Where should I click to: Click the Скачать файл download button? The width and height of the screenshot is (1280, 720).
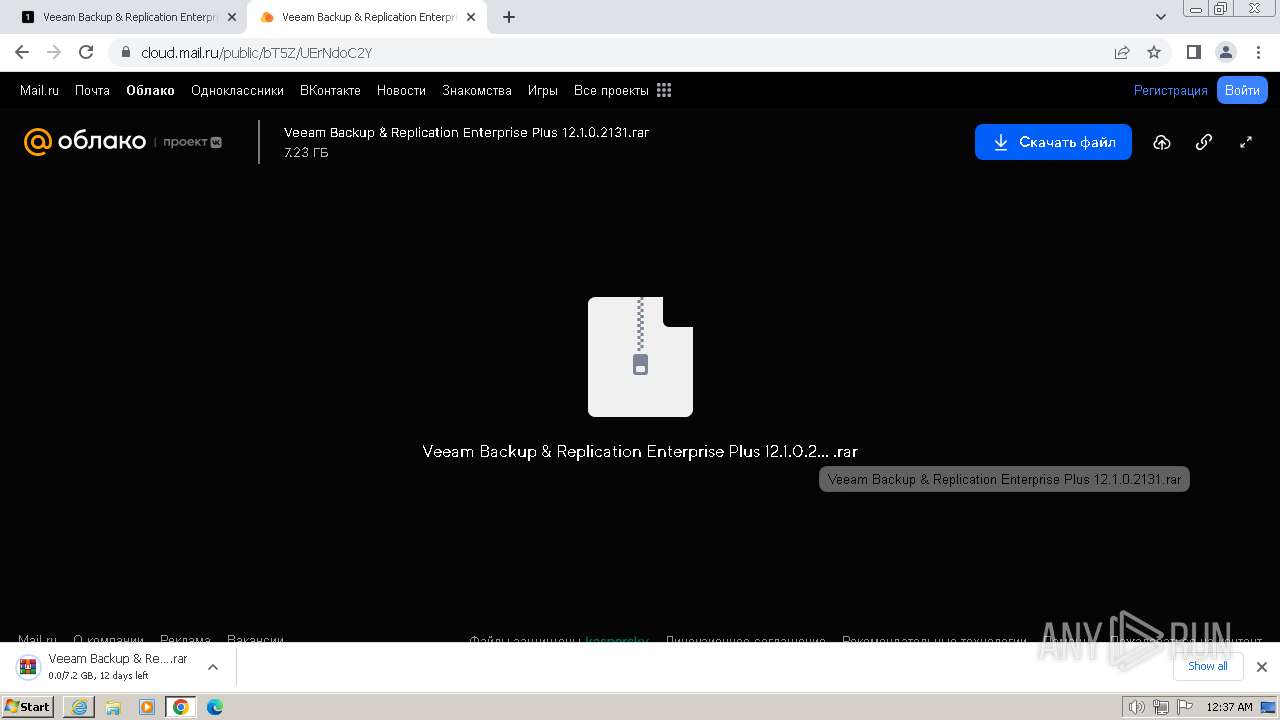click(1053, 142)
